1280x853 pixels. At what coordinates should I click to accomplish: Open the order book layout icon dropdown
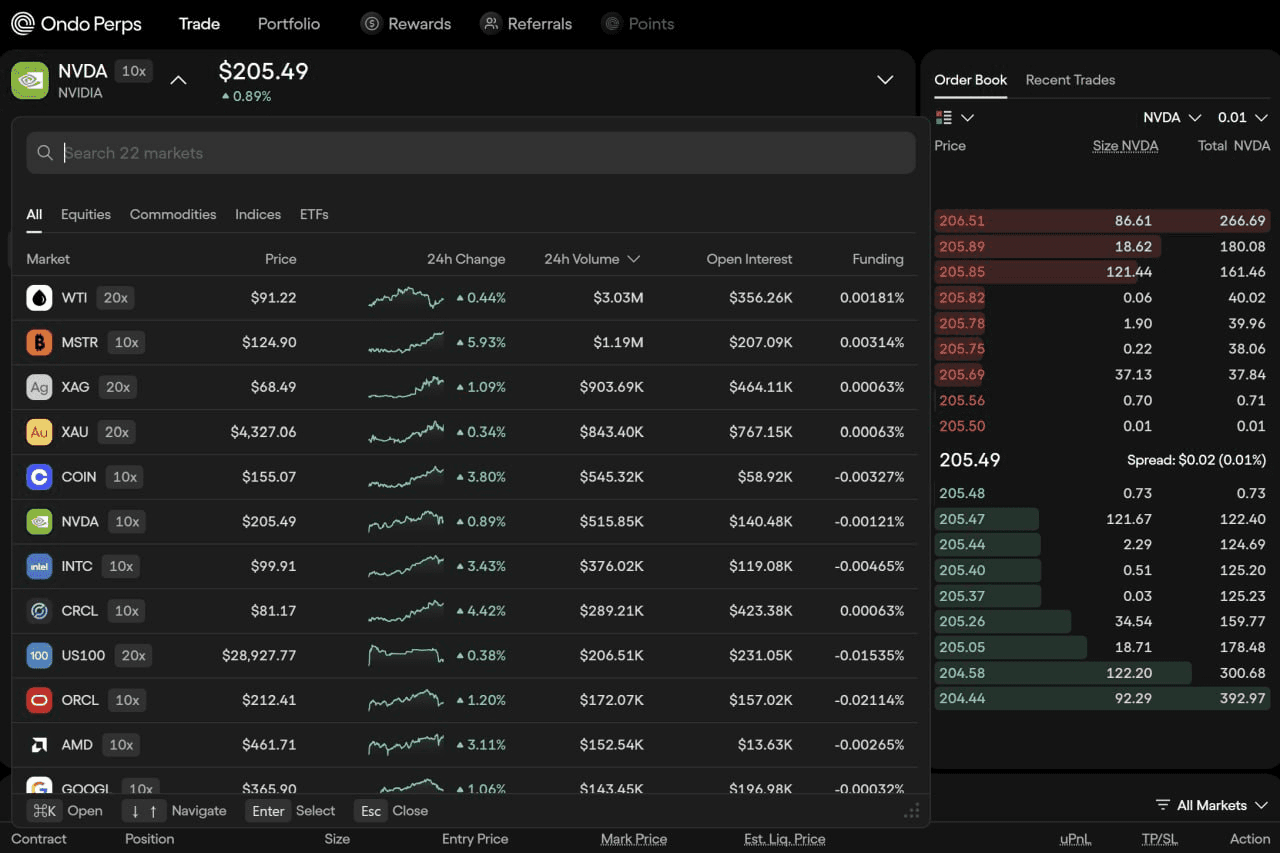(x=954, y=118)
